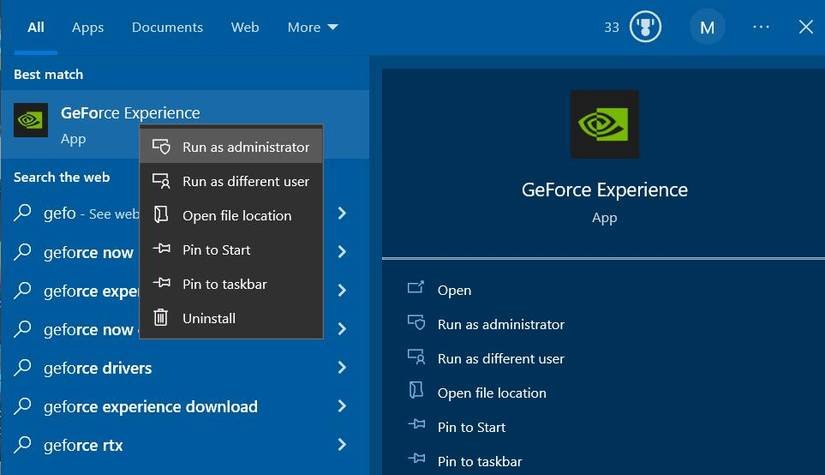Image resolution: width=825 pixels, height=475 pixels.
Task: Select Open file location from context menu
Action: [x=236, y=216]
